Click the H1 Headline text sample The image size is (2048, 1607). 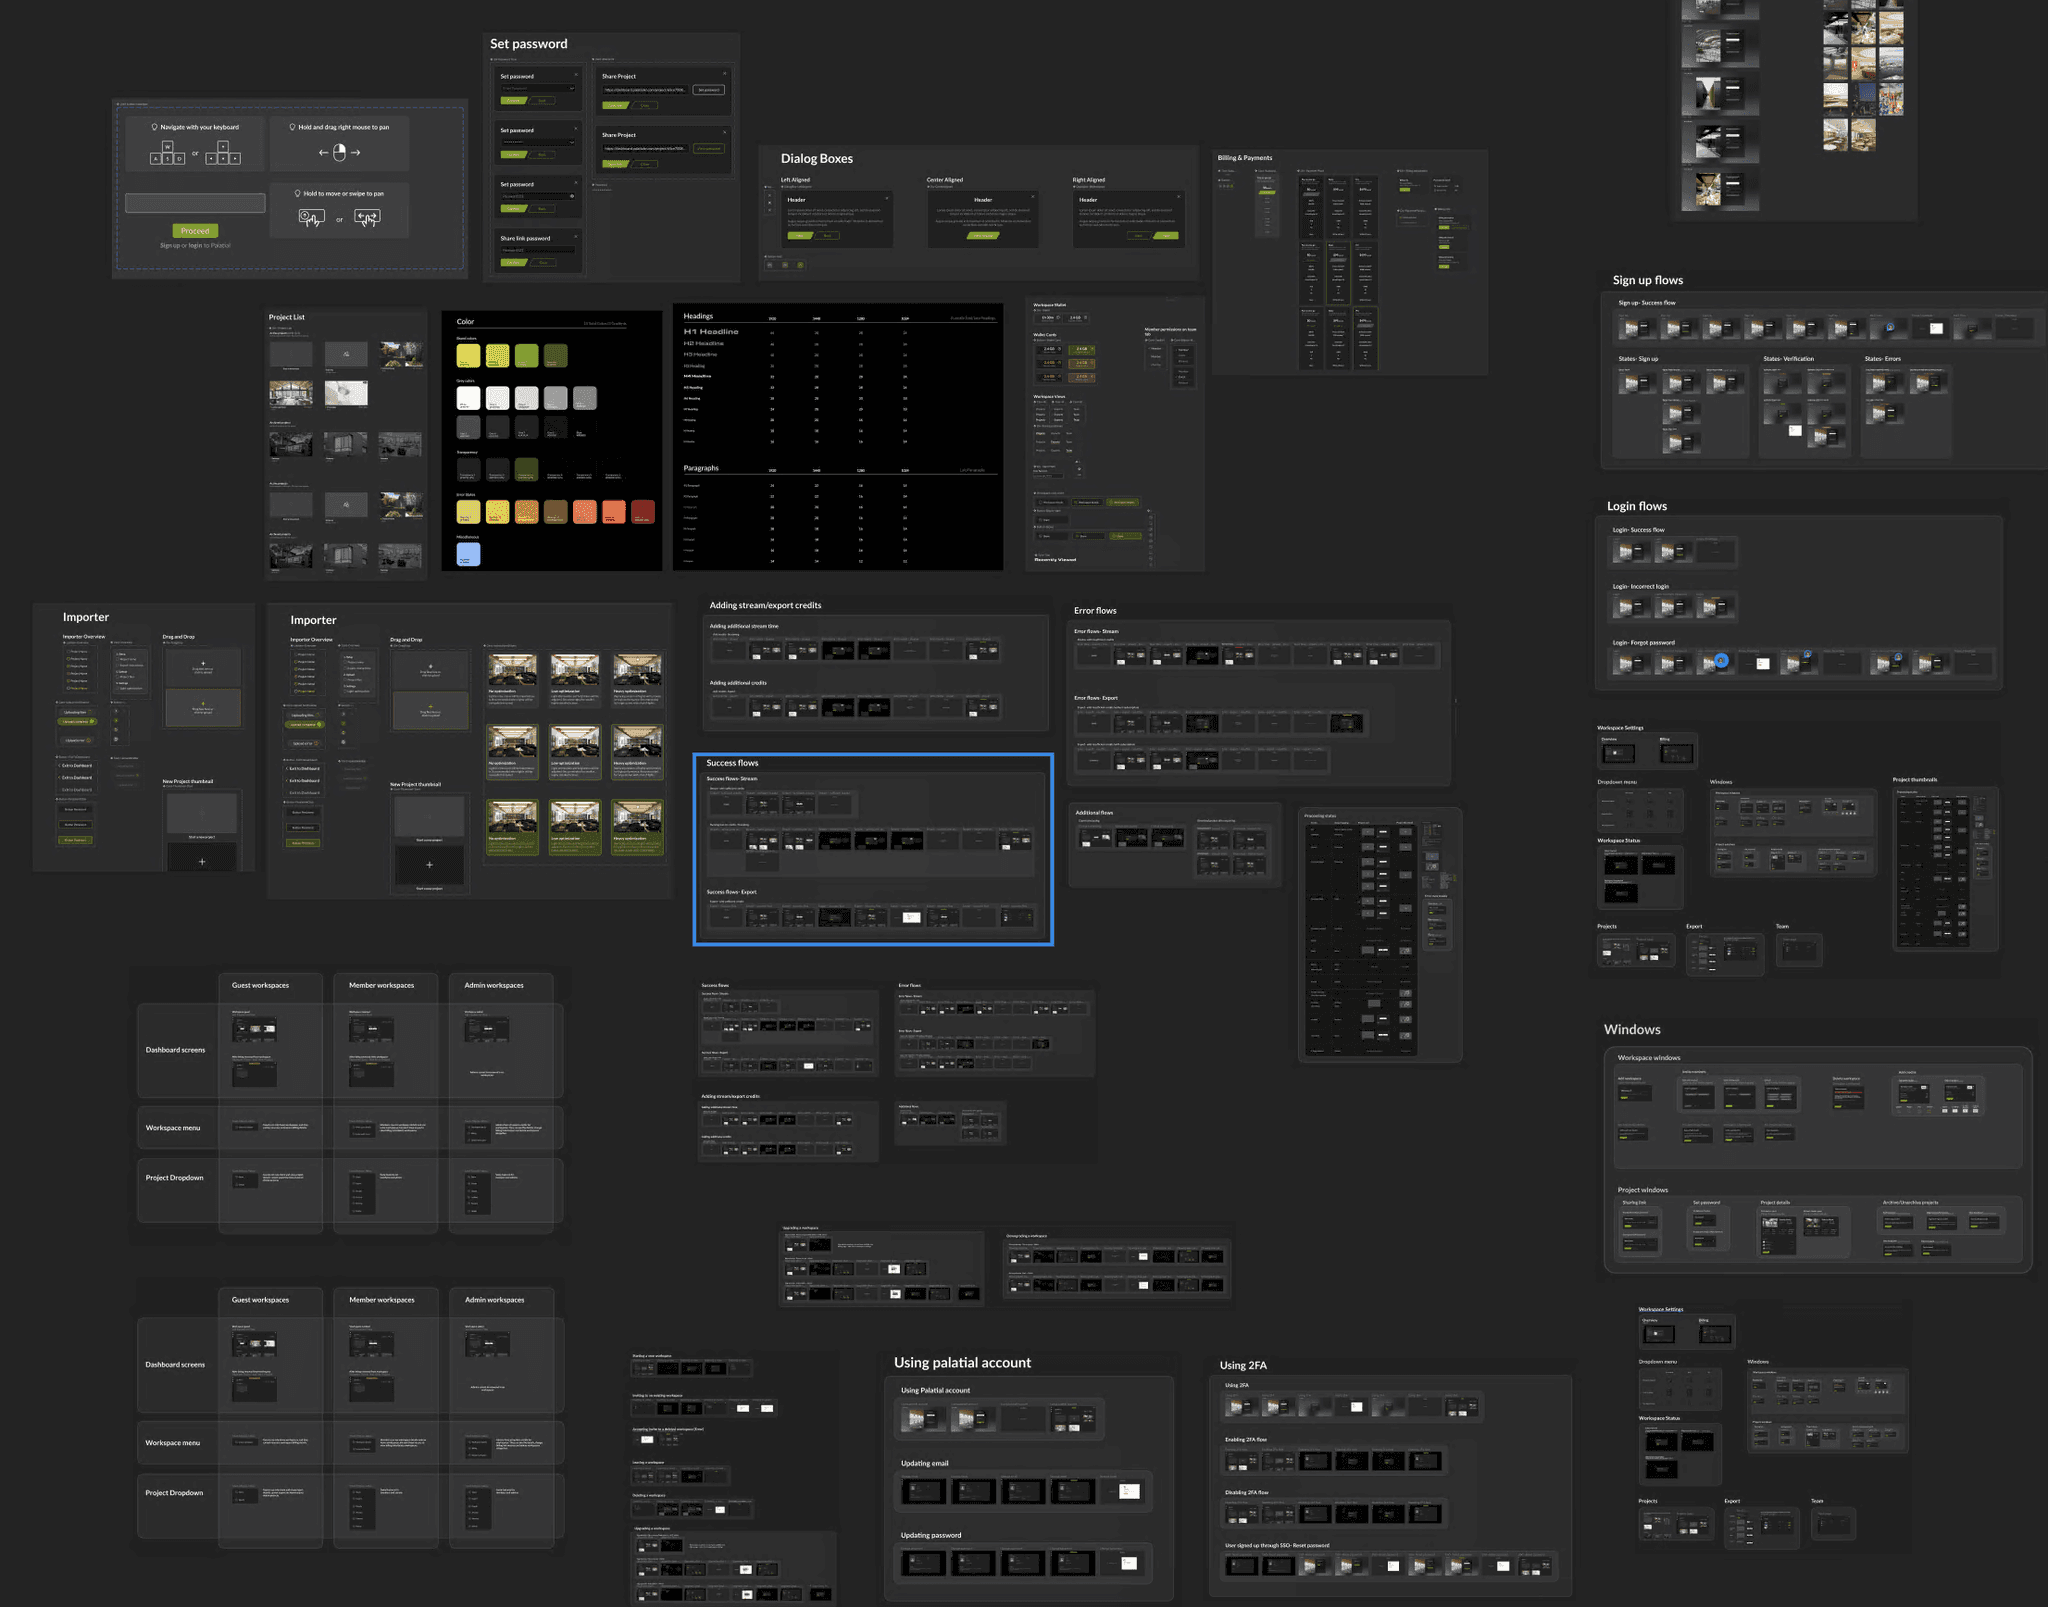711,331
